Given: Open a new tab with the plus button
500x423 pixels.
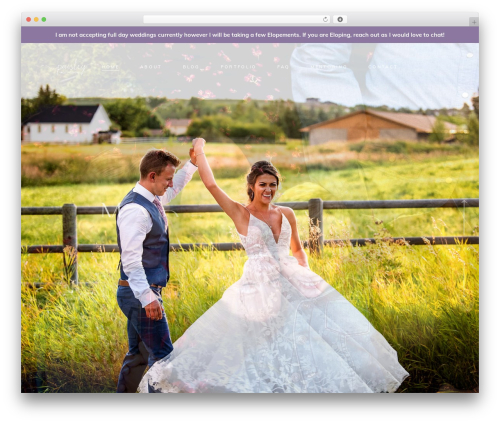Looking at the screenshot, I should pyautogui.click(x=474, y=22).
